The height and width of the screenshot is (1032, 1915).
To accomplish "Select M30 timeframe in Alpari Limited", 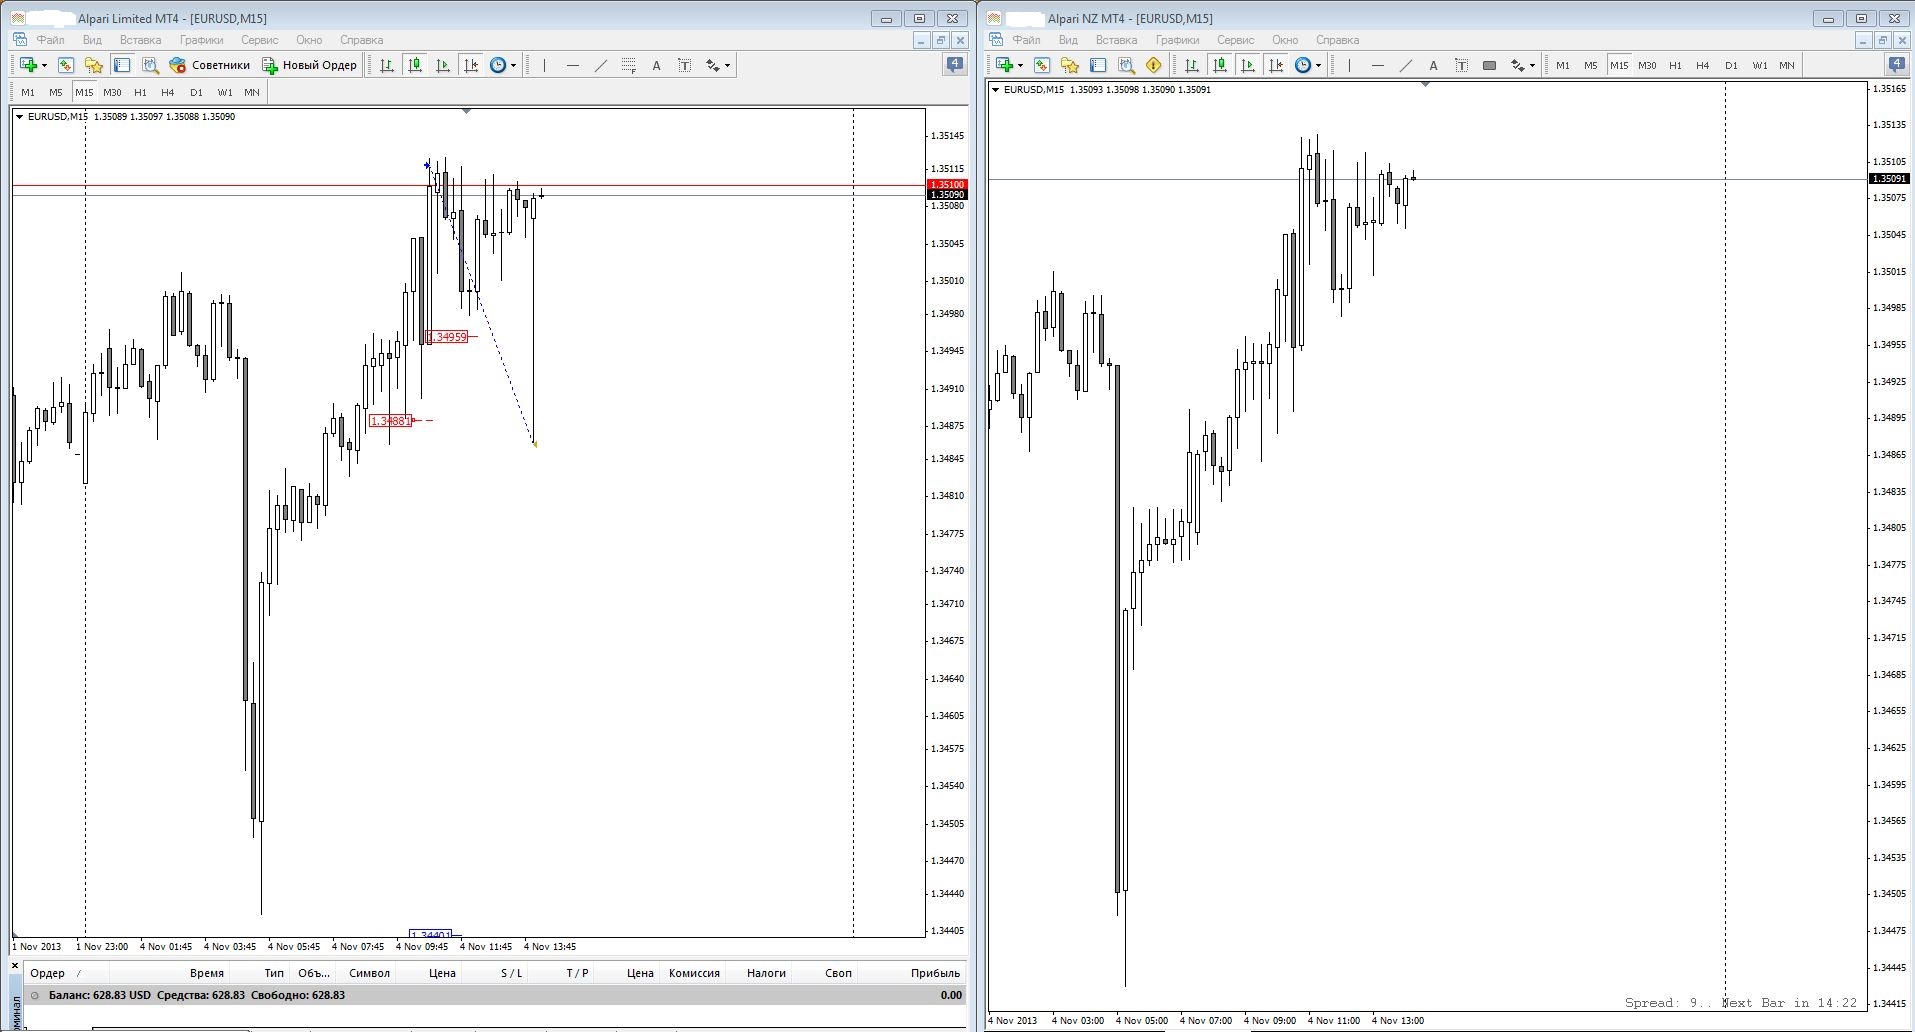I will 112,92.
